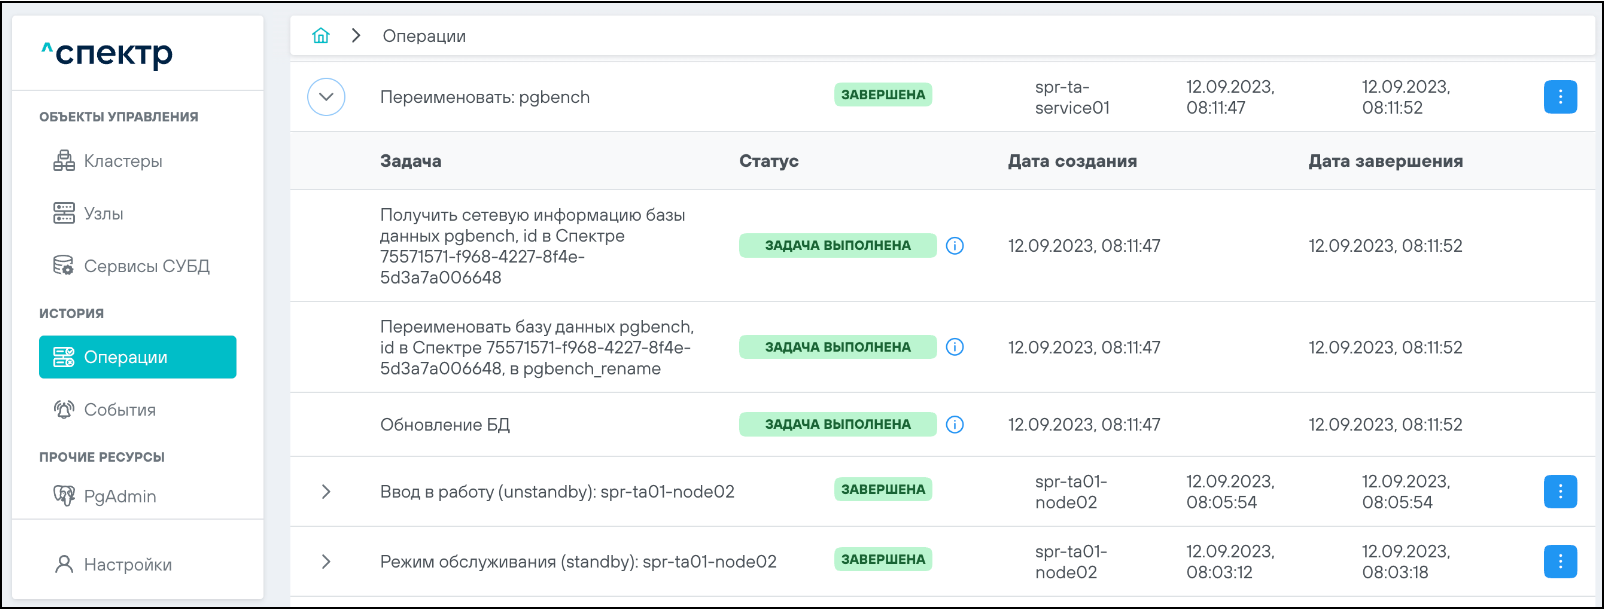The width and height of the screenshot is (1604, 610).
Task: Select Операции in the sidebar
Action: tap(137, 357)
